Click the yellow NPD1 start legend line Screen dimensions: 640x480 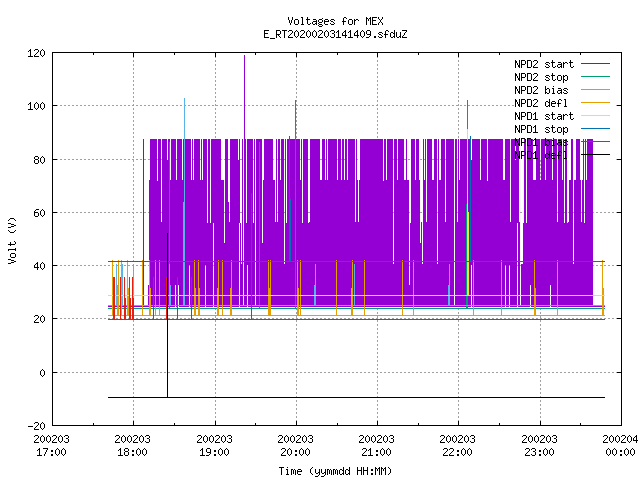tap(596, 116)
